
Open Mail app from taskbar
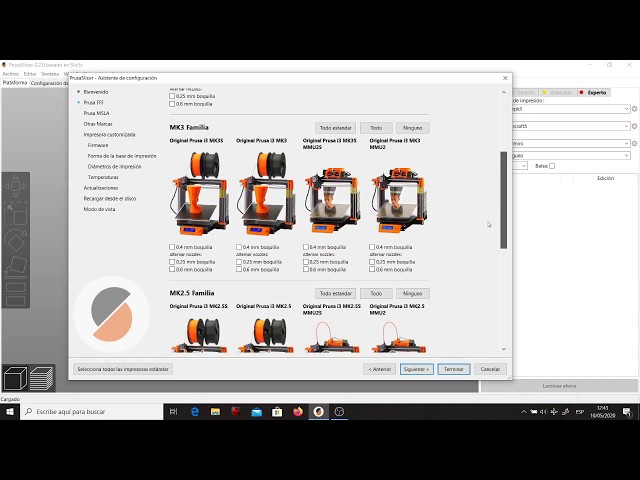coord(257,412)
